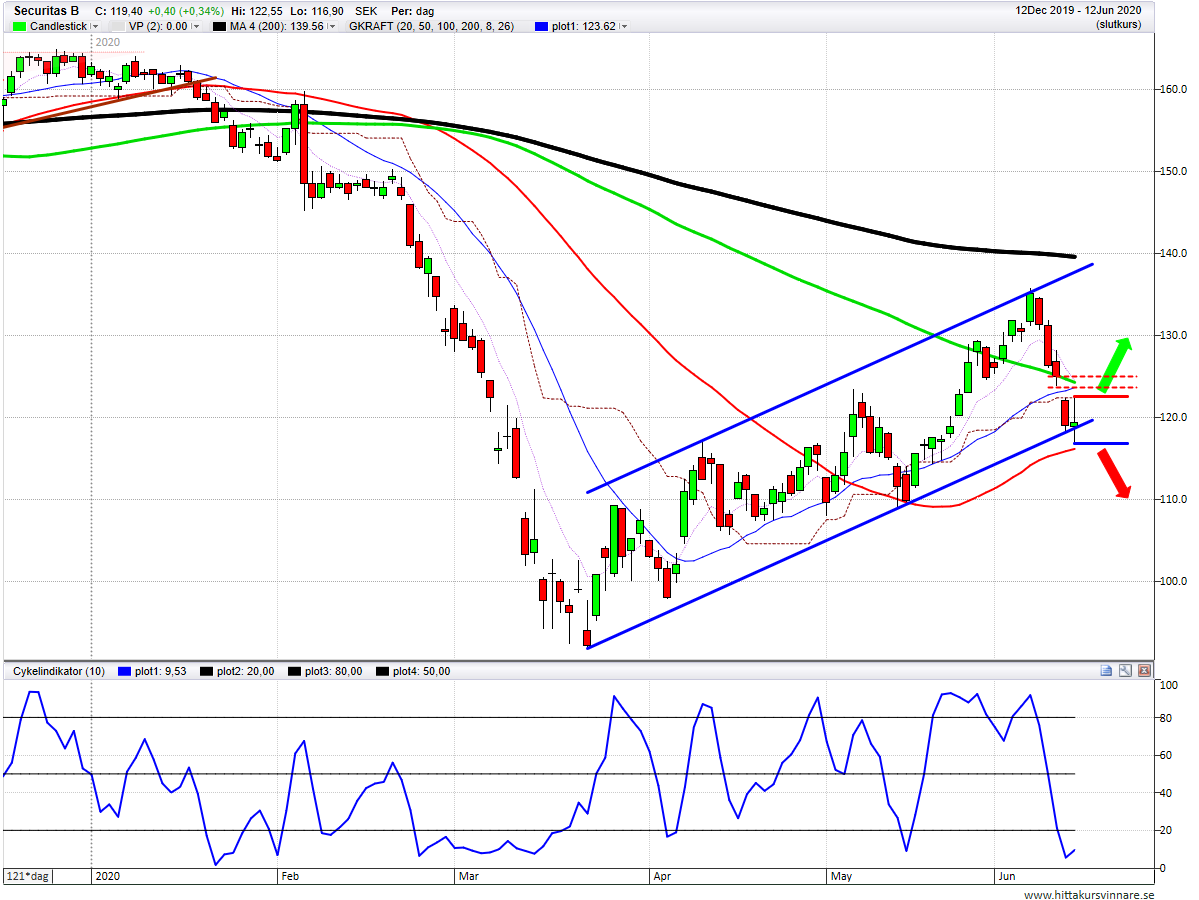Click the date range 12Dec 2019 - 12Jun 2020
The height and width of the screenshot is (900, 1199).
click(1078, 10)
